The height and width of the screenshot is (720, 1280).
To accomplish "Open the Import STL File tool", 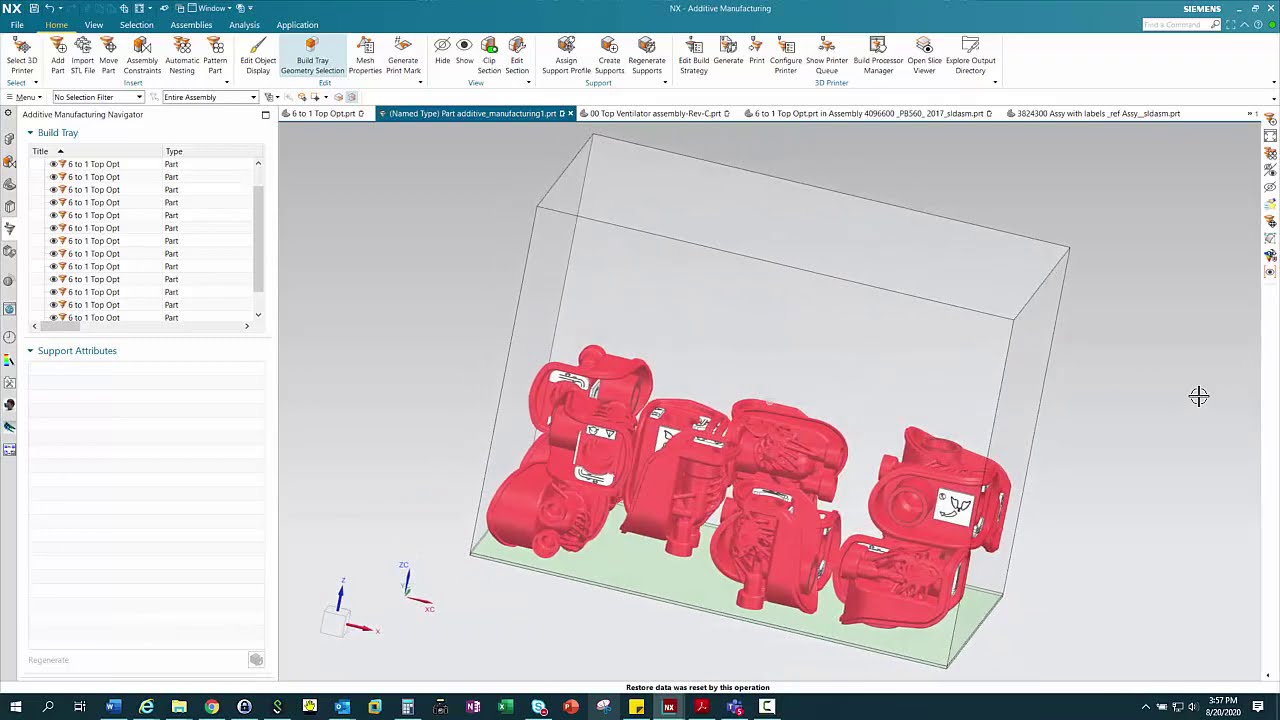I will (x=83, y=55).
